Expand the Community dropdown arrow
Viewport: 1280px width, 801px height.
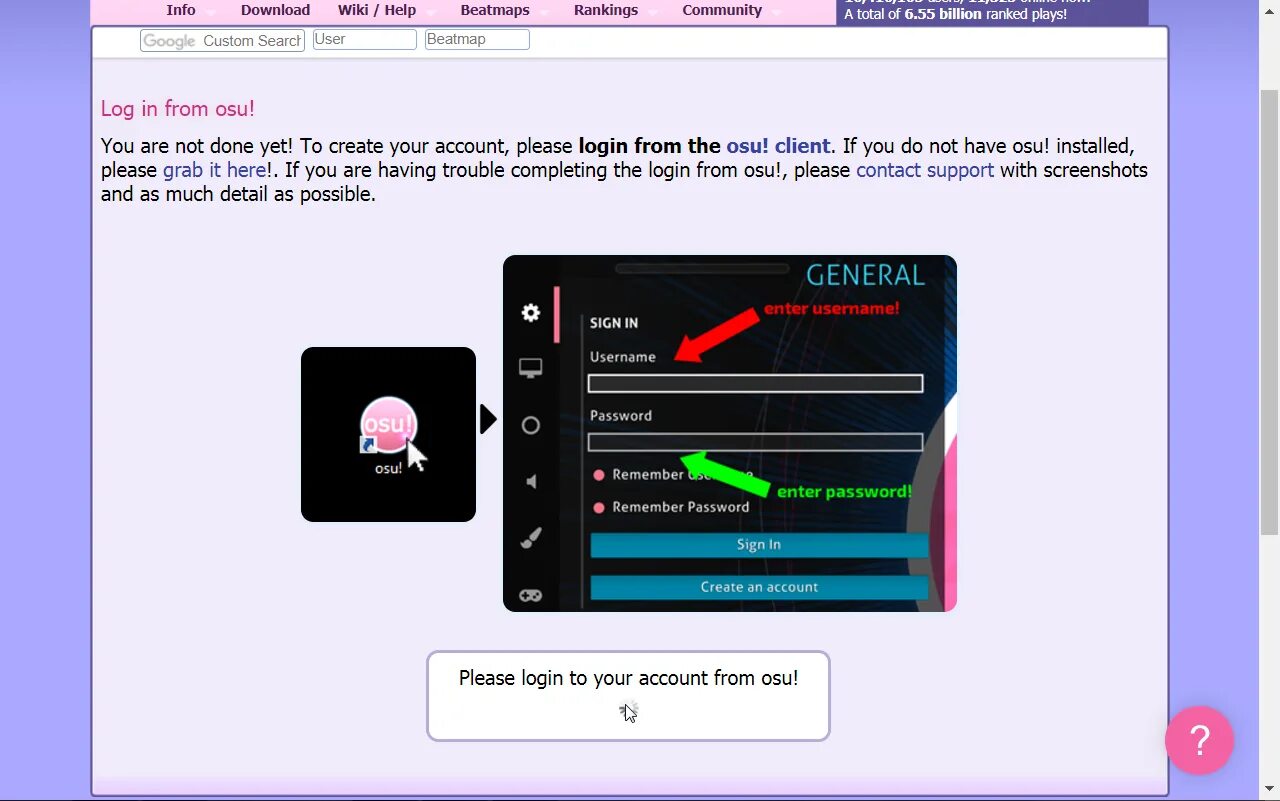click(777, 13)
